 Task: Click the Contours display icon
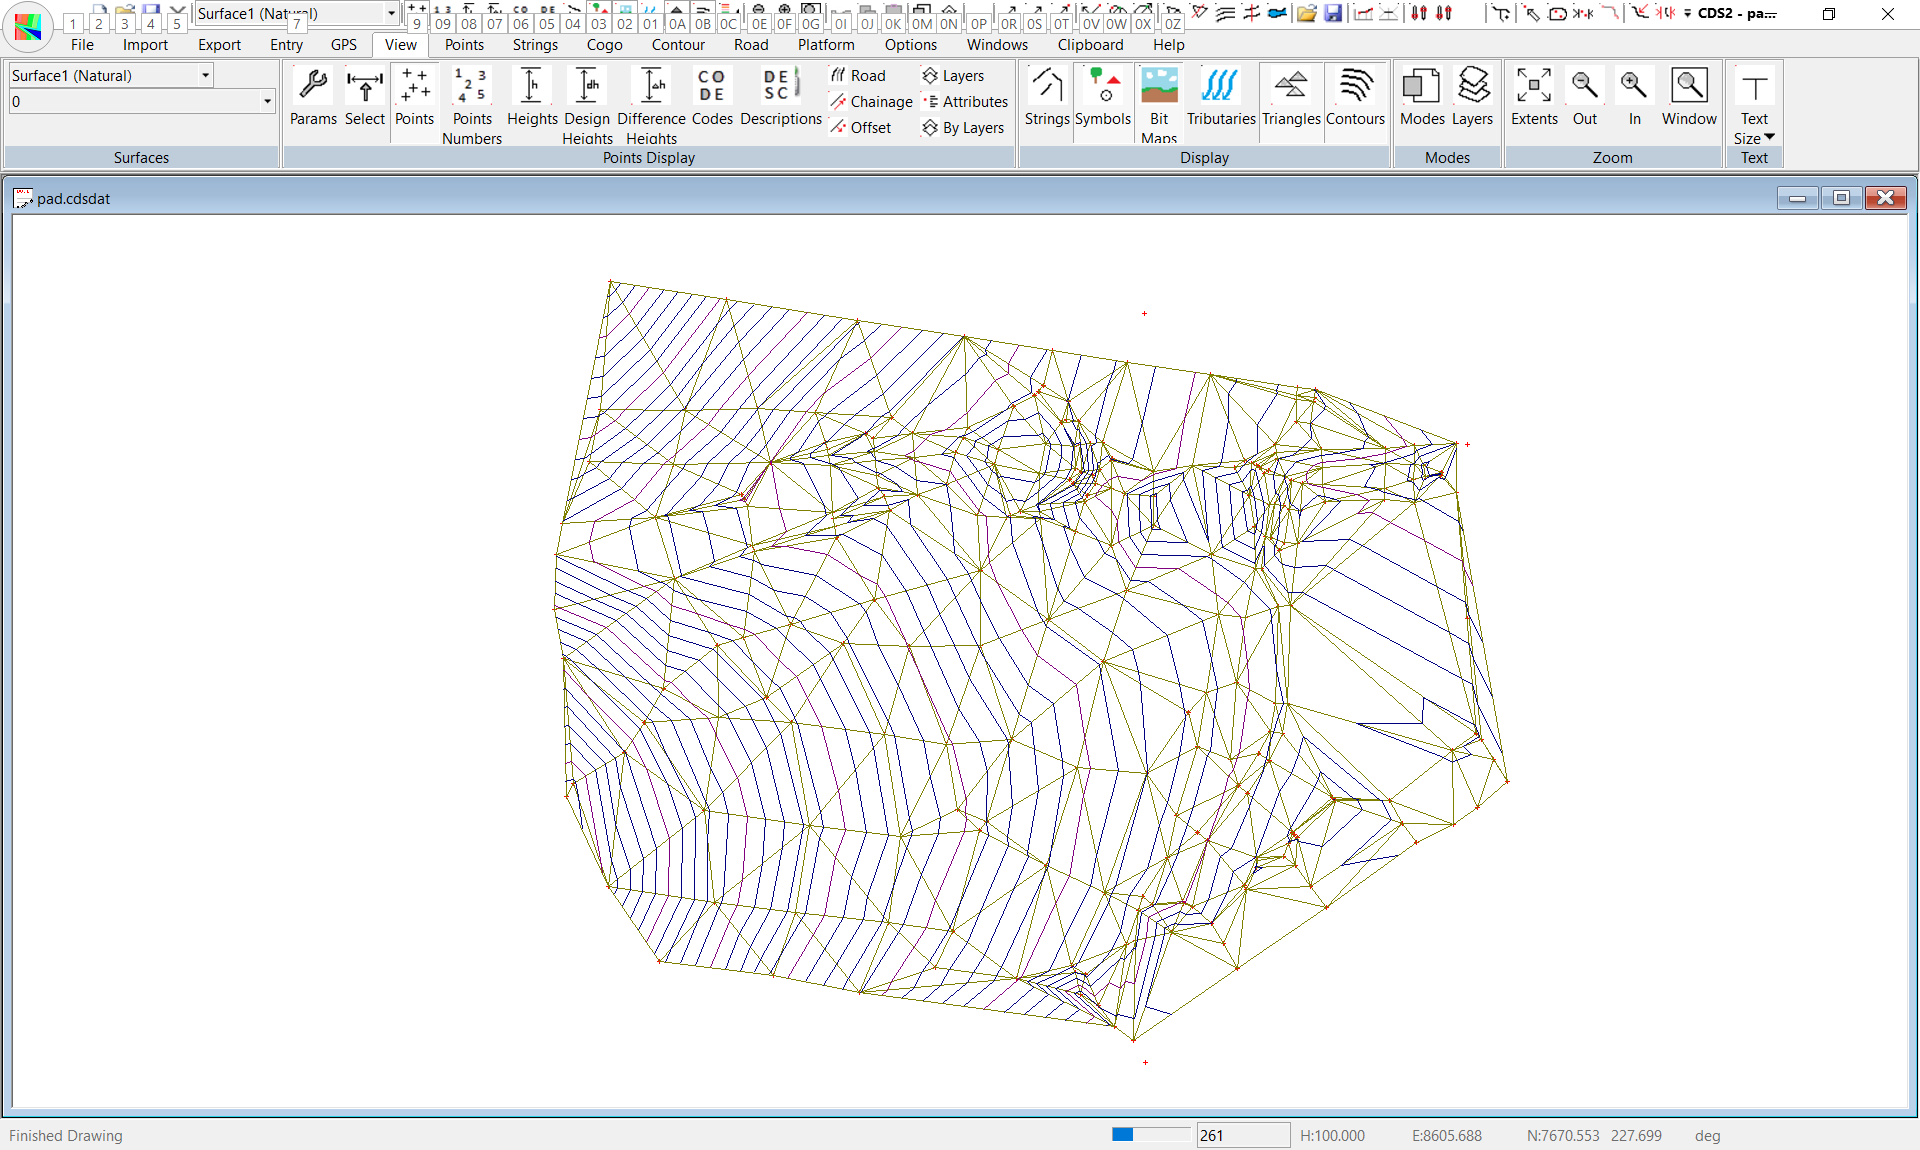click(x=1355, y=87)
